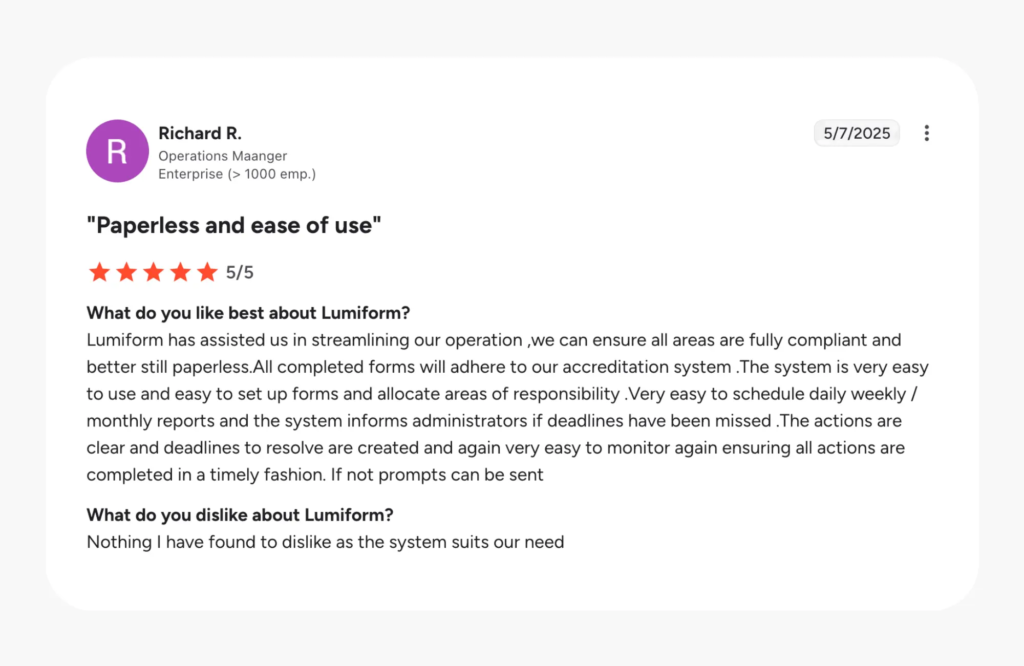Click the 5/5 rating score text
This screenshot has width=1024, height=666.
click(x=240, y=271)
